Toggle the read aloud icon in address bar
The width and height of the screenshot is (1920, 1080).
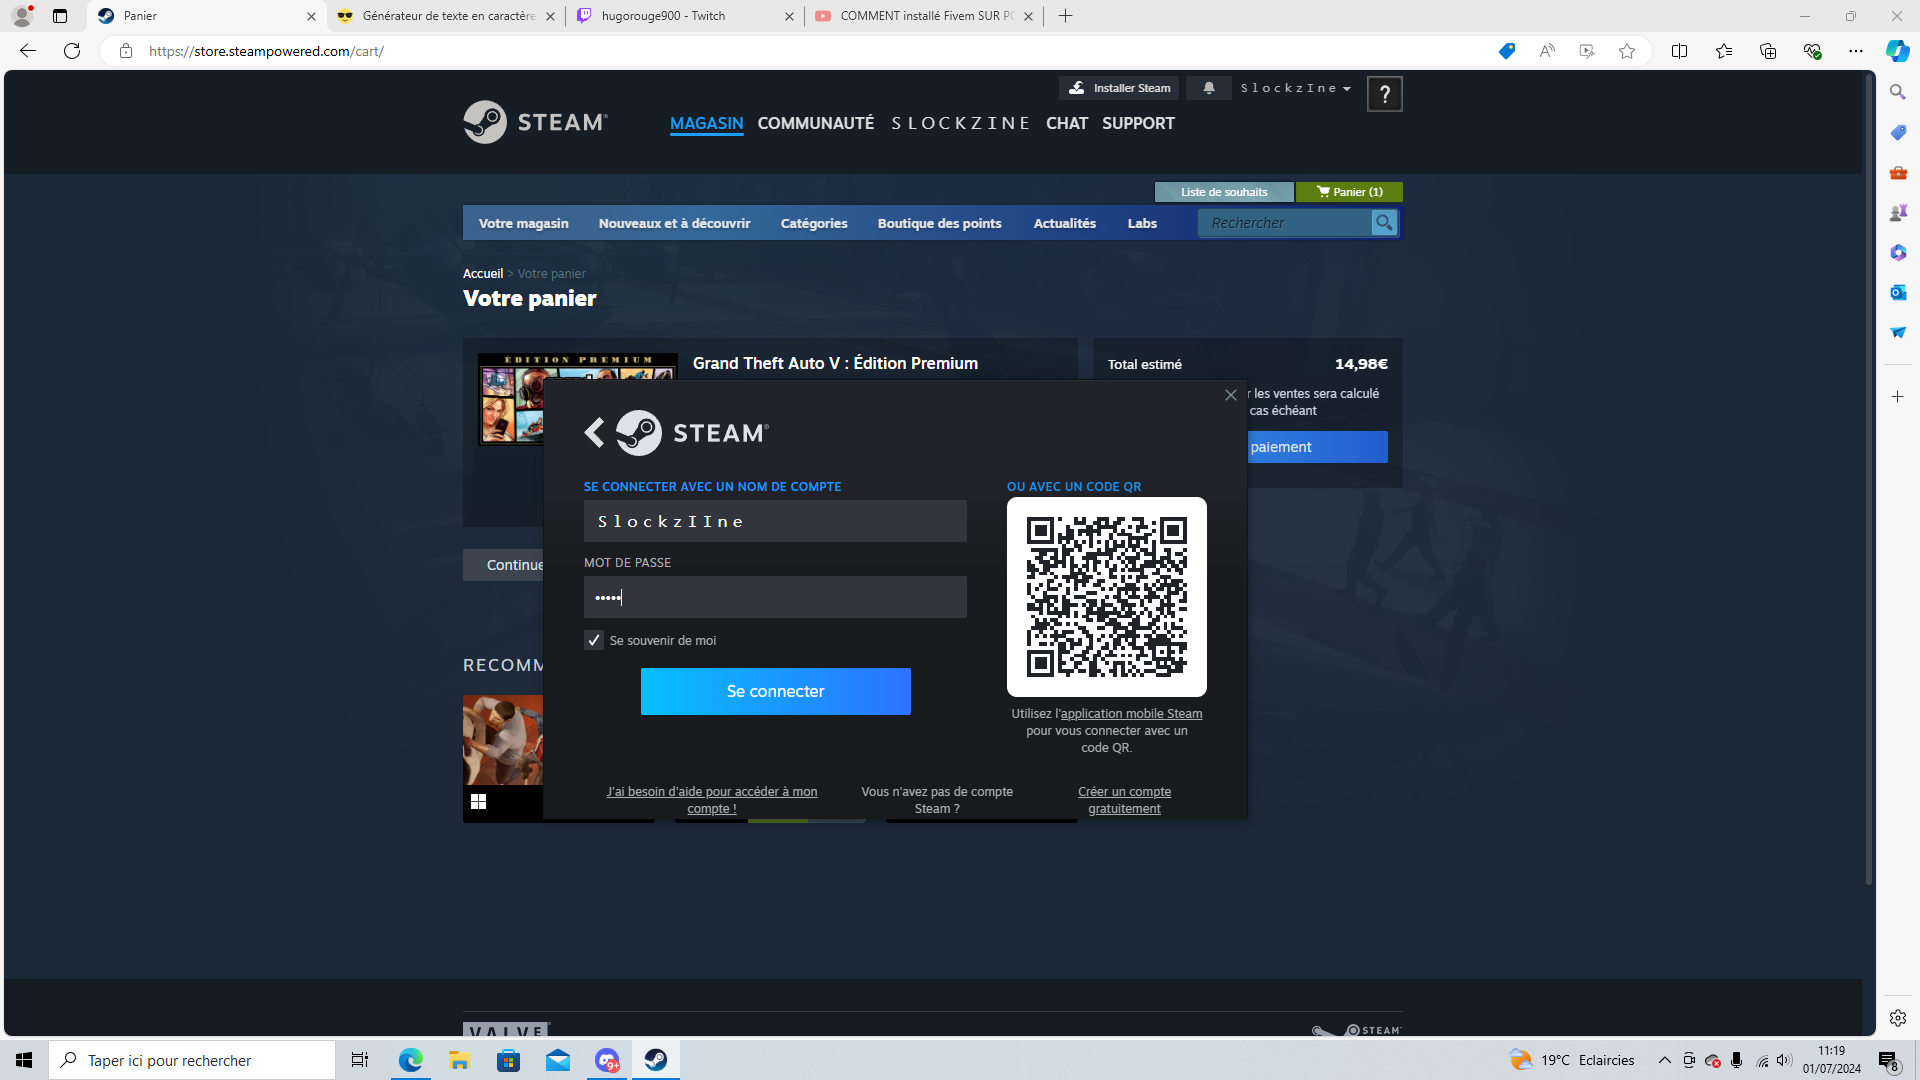click(x=1547, y=51)
